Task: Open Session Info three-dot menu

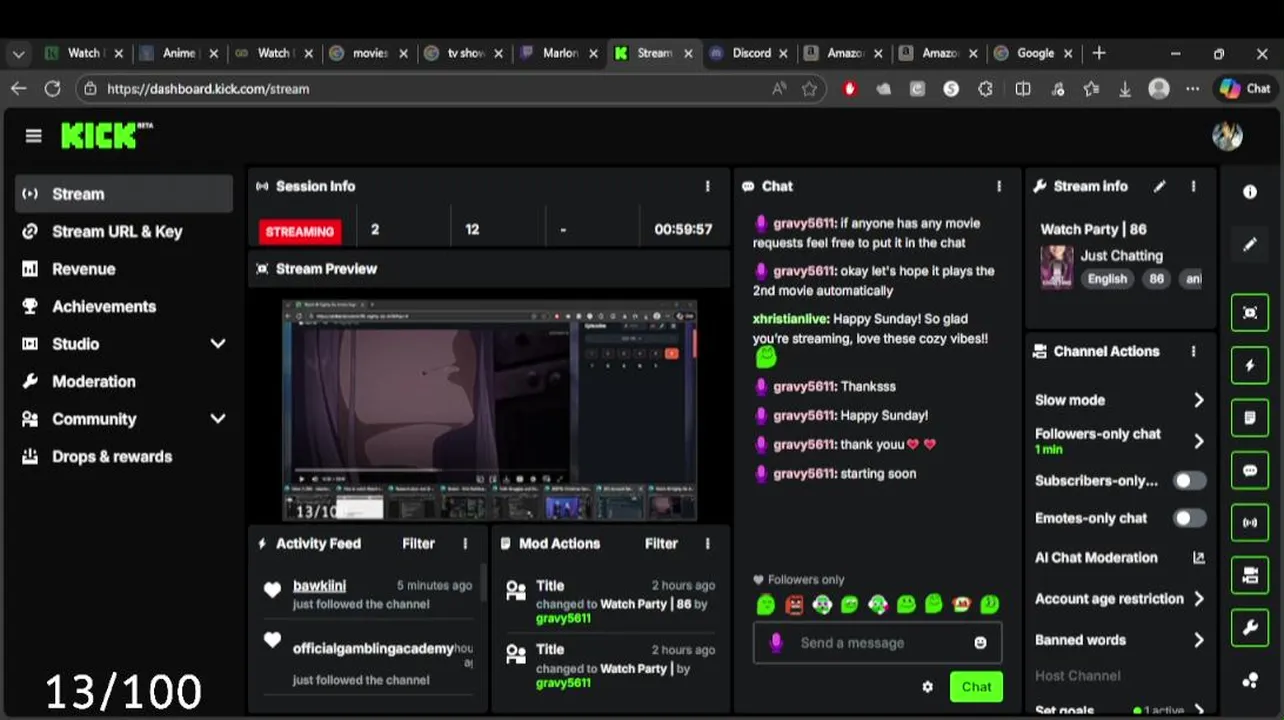Action: [708, 186]
